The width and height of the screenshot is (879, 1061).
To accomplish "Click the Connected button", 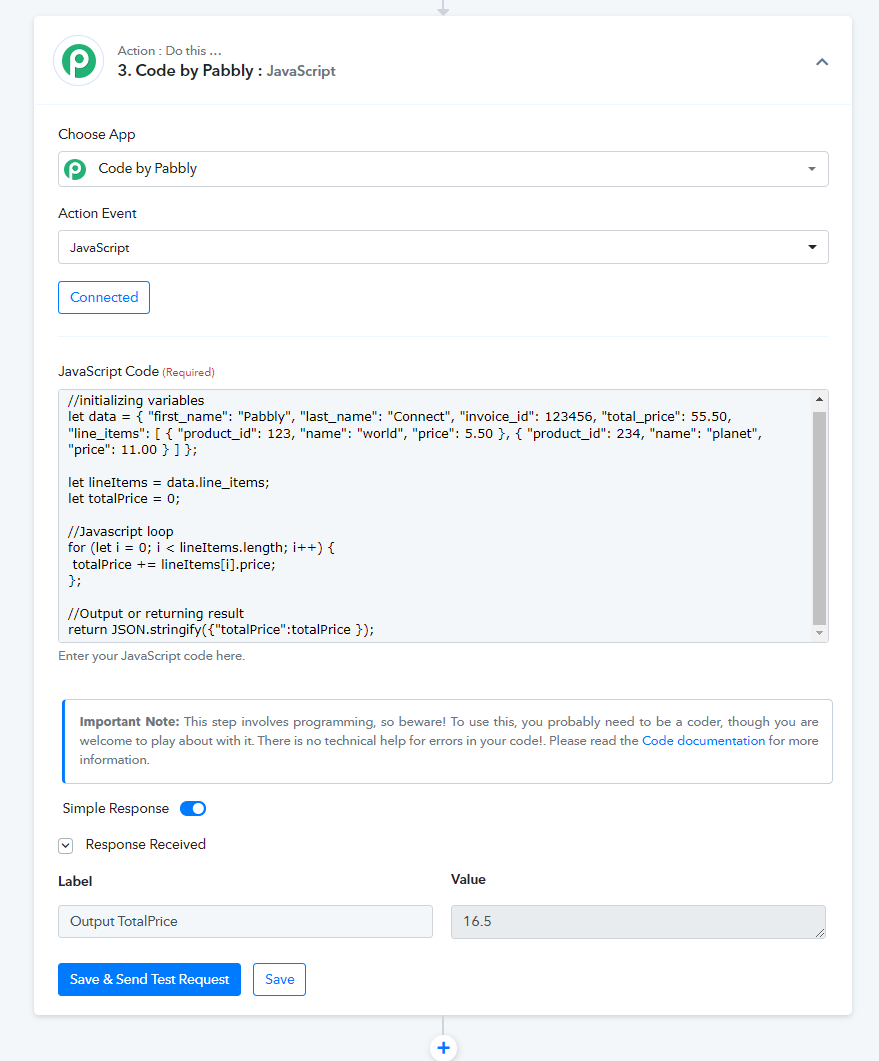I will point(104,298).
